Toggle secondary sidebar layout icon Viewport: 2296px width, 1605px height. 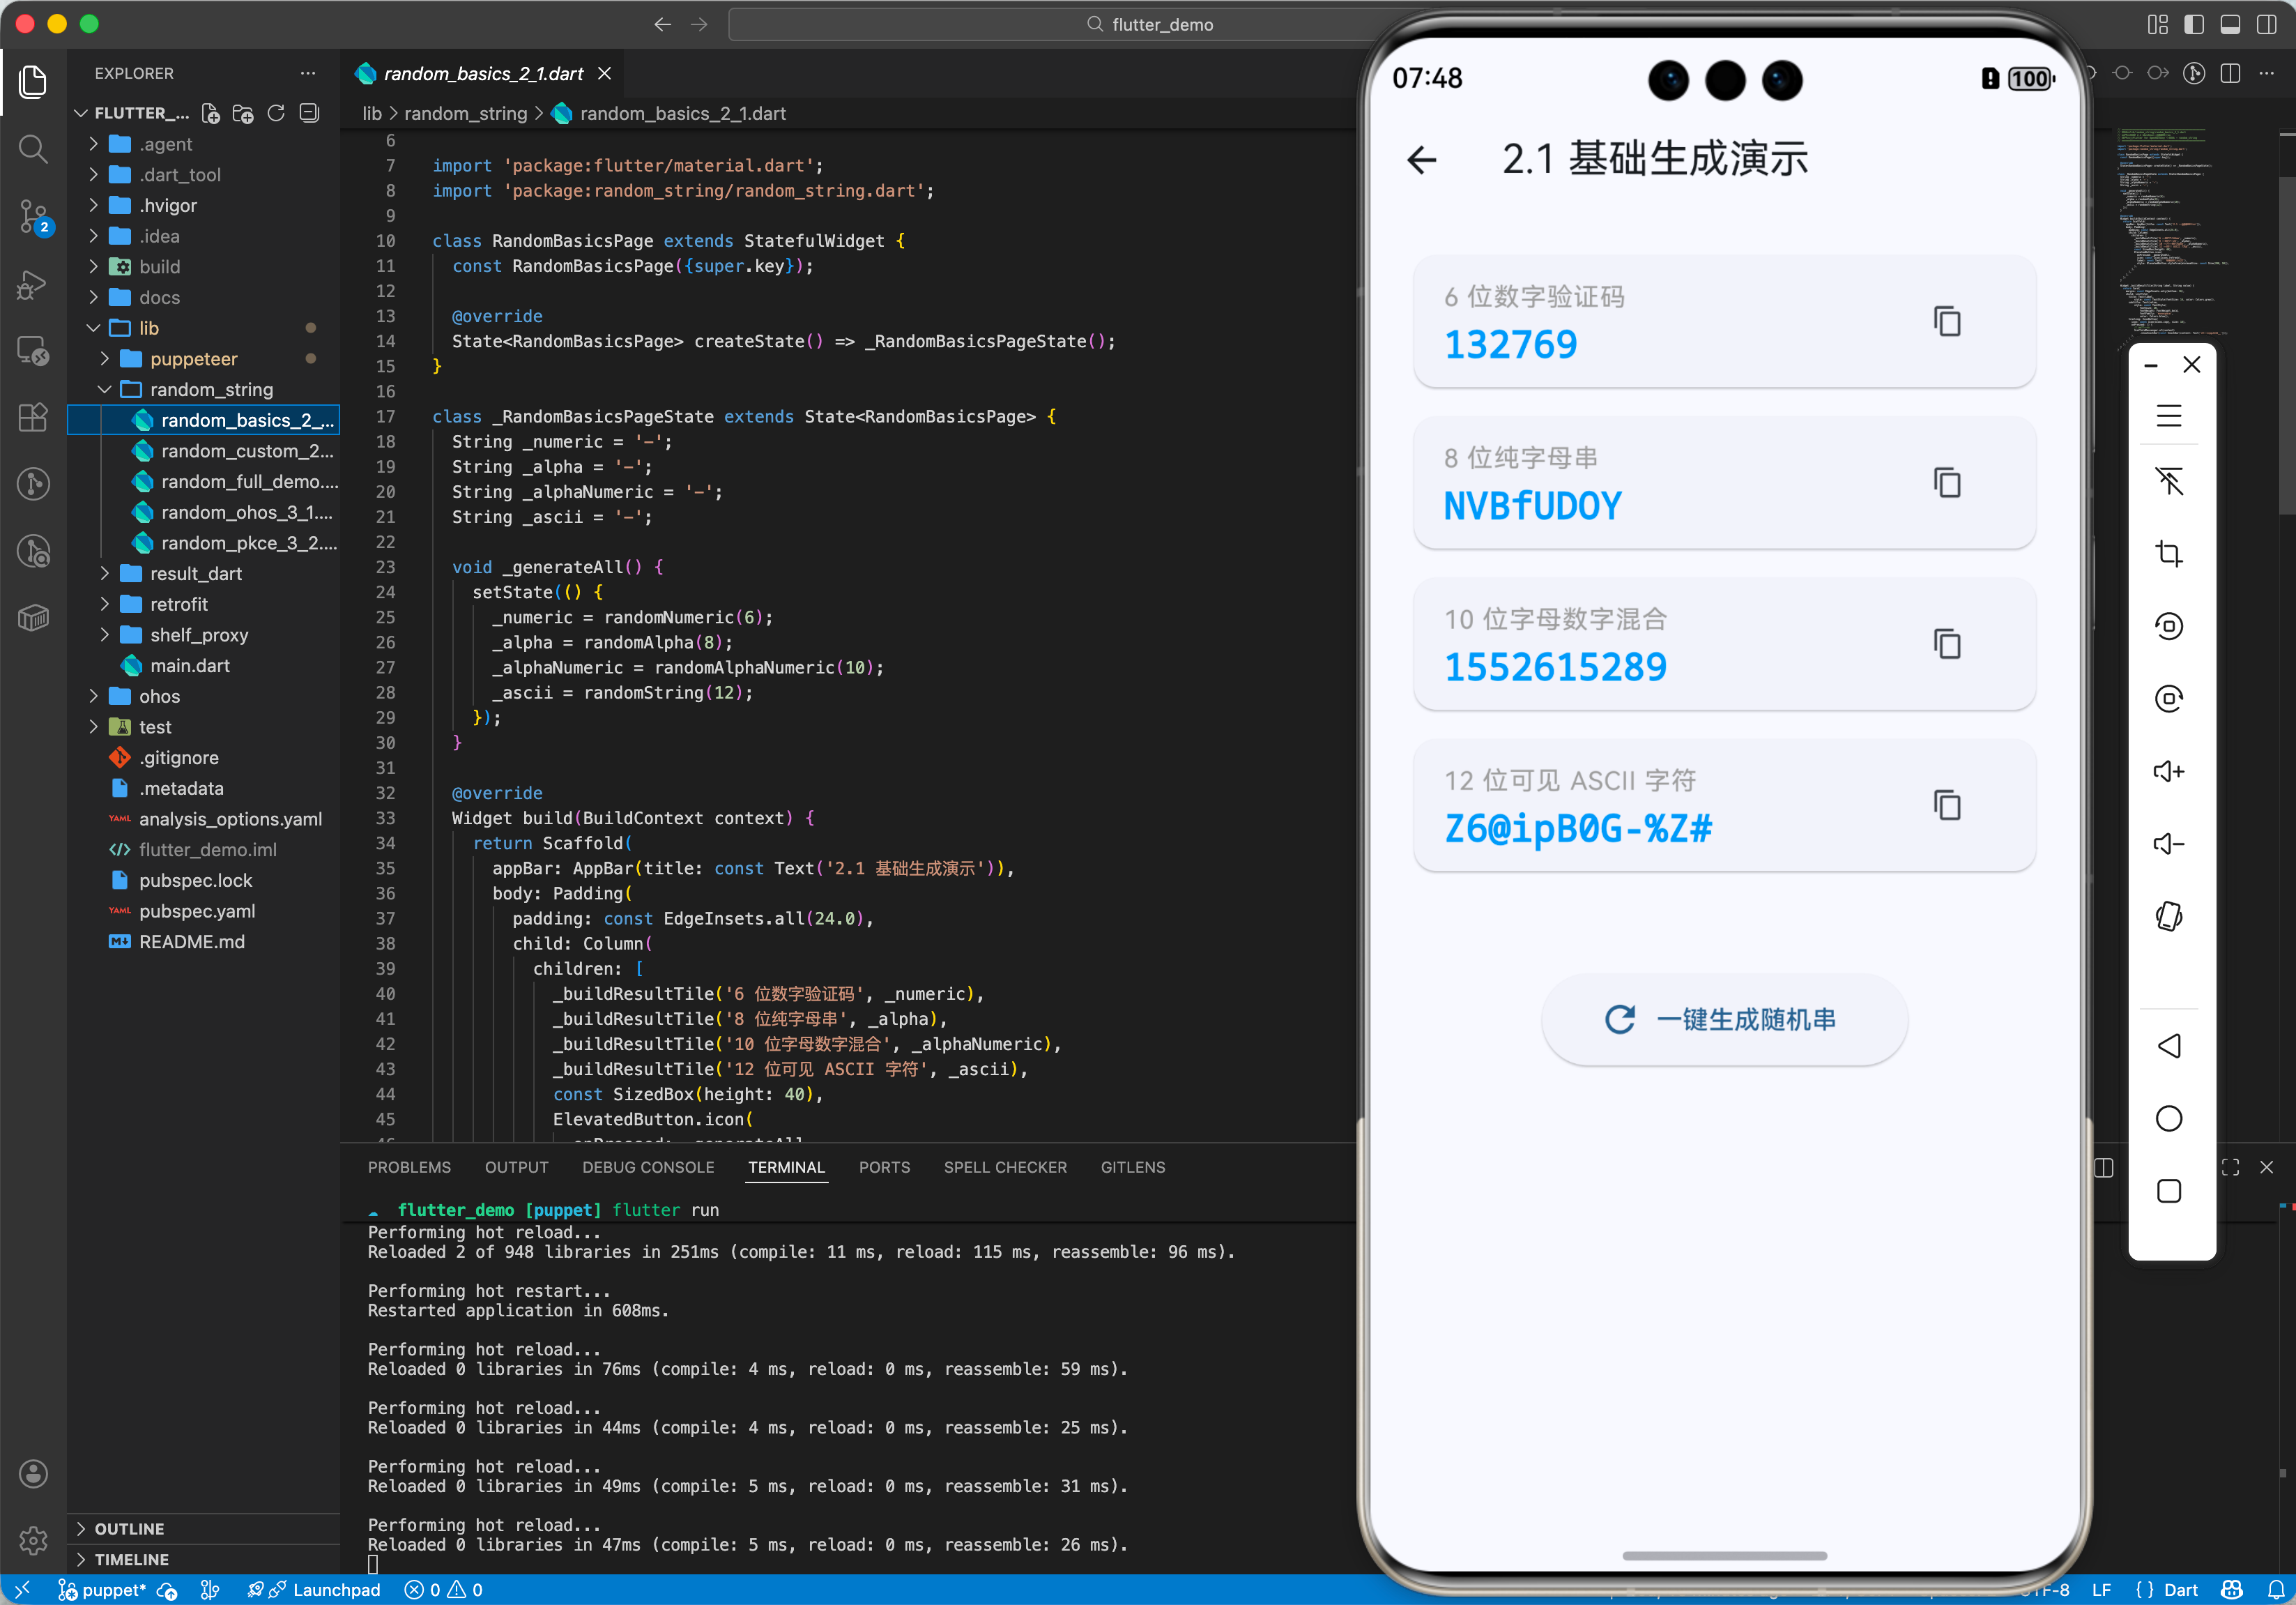click(x=2266, y=24)
